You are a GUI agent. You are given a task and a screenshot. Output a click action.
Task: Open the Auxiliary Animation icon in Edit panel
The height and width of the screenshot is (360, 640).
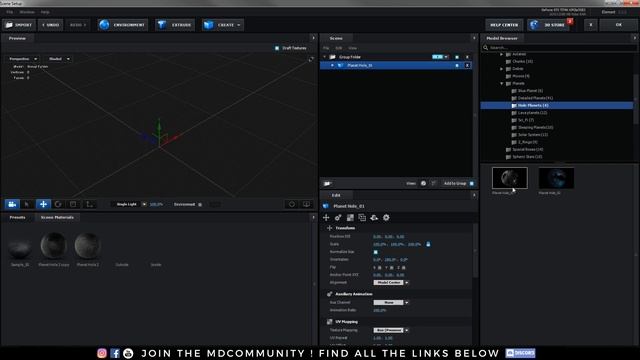[x=338, y=218]
